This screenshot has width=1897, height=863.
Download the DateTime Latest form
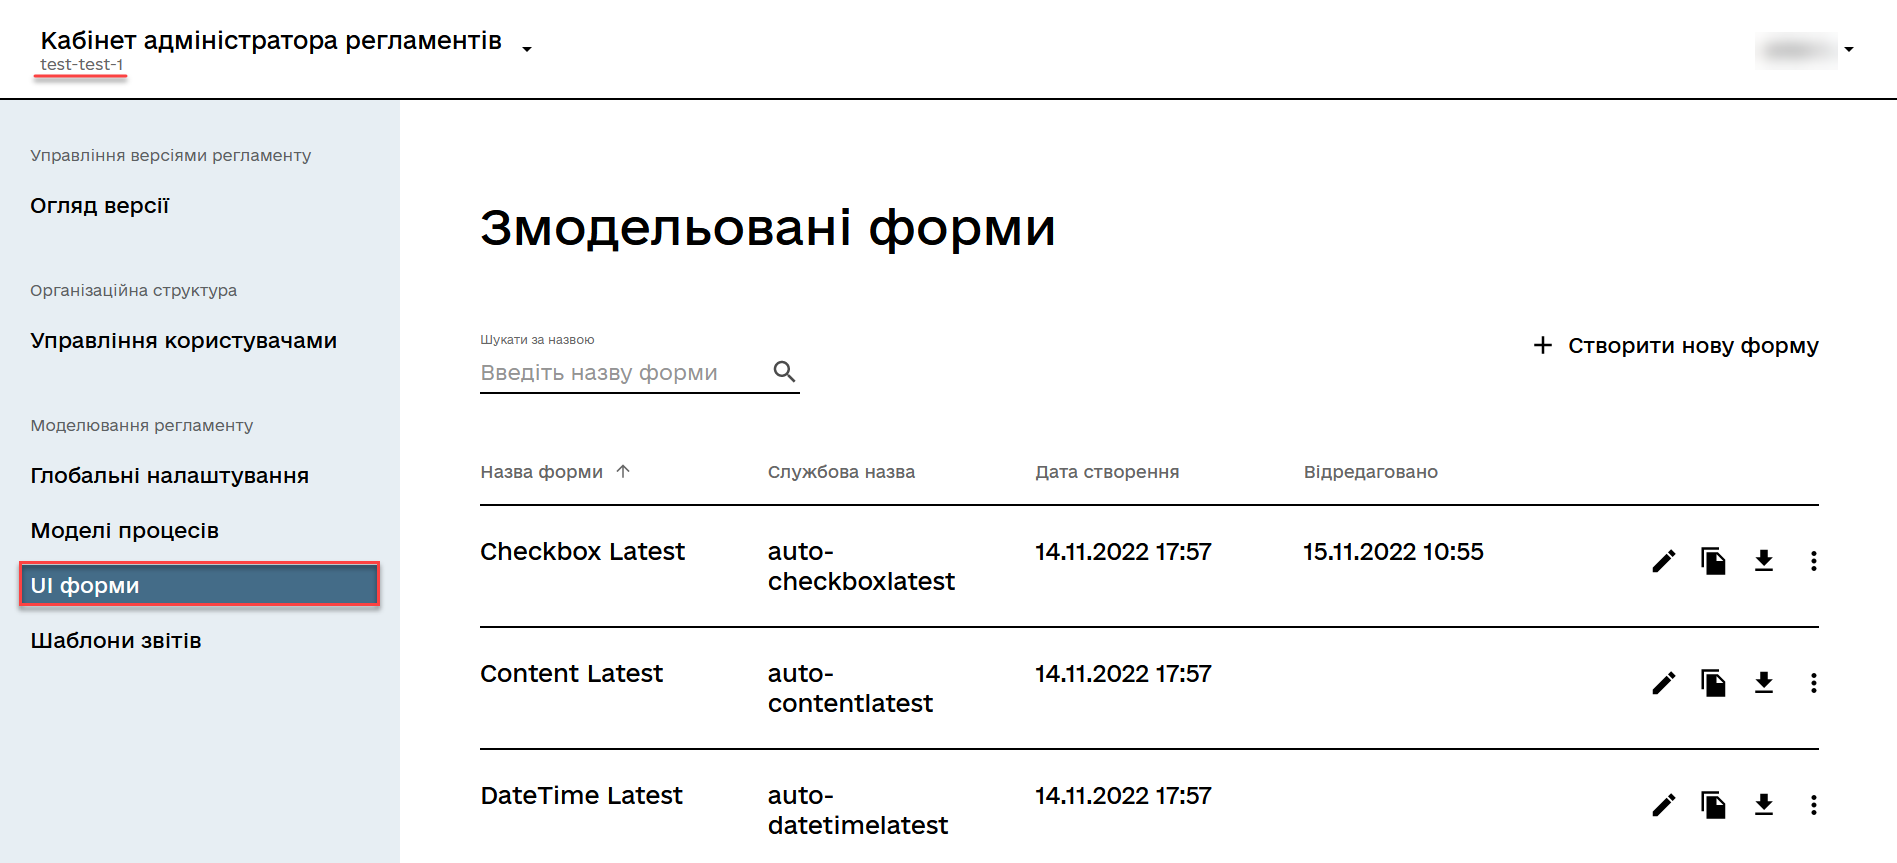point(1764,805)
